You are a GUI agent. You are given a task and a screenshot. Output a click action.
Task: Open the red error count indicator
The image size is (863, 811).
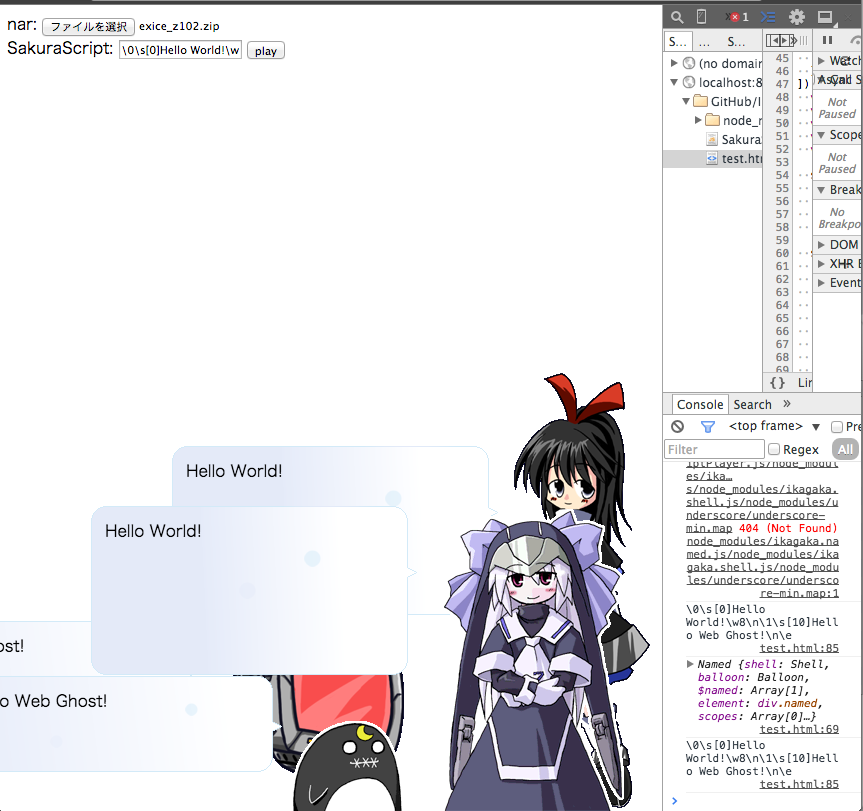pyautogui.click(x=738, y=17)
